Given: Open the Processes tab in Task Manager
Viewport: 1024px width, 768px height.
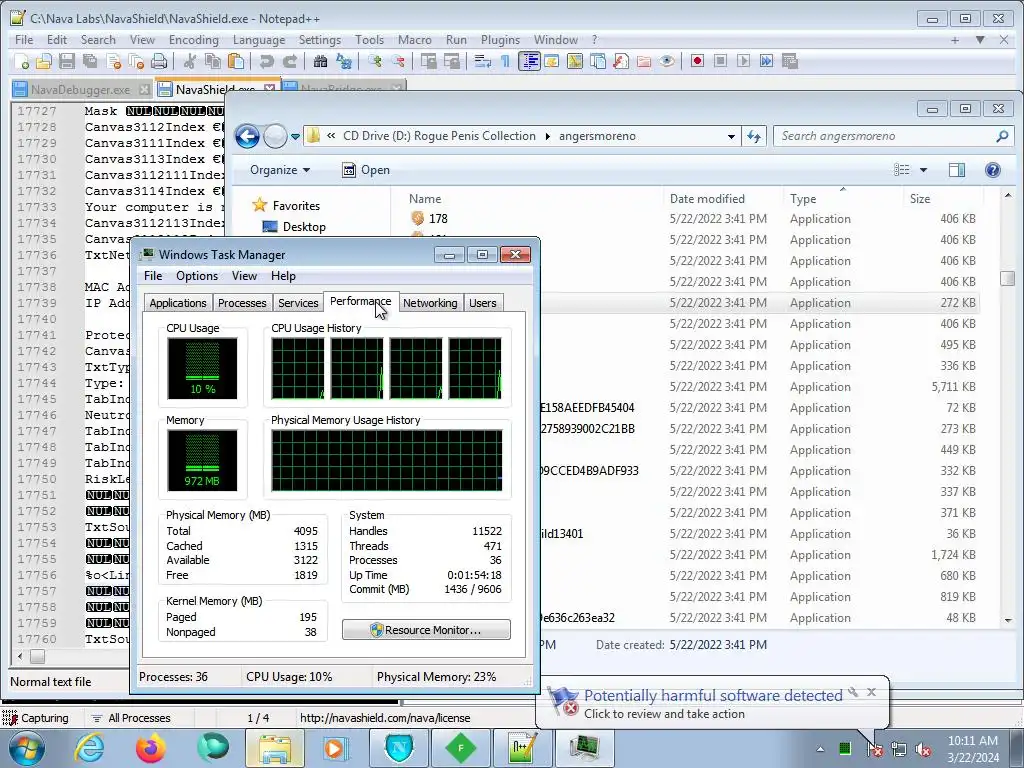Looking at the screenshot, I should [x=242, y=303].
